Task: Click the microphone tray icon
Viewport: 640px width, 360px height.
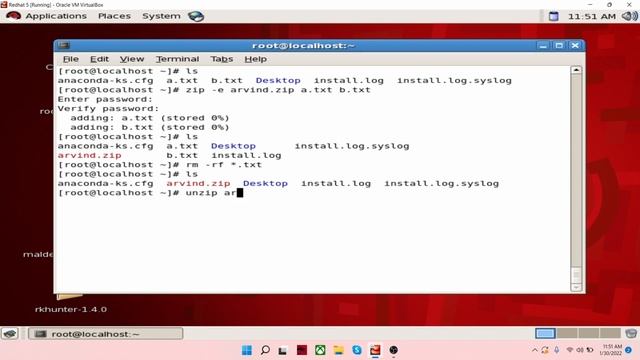Action: point(557,350)
